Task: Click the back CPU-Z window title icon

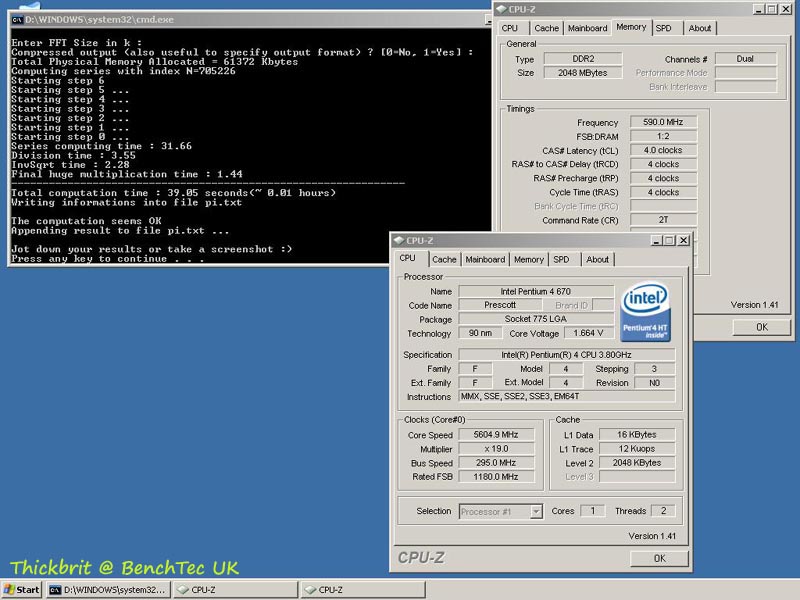Action: [502, 9]
